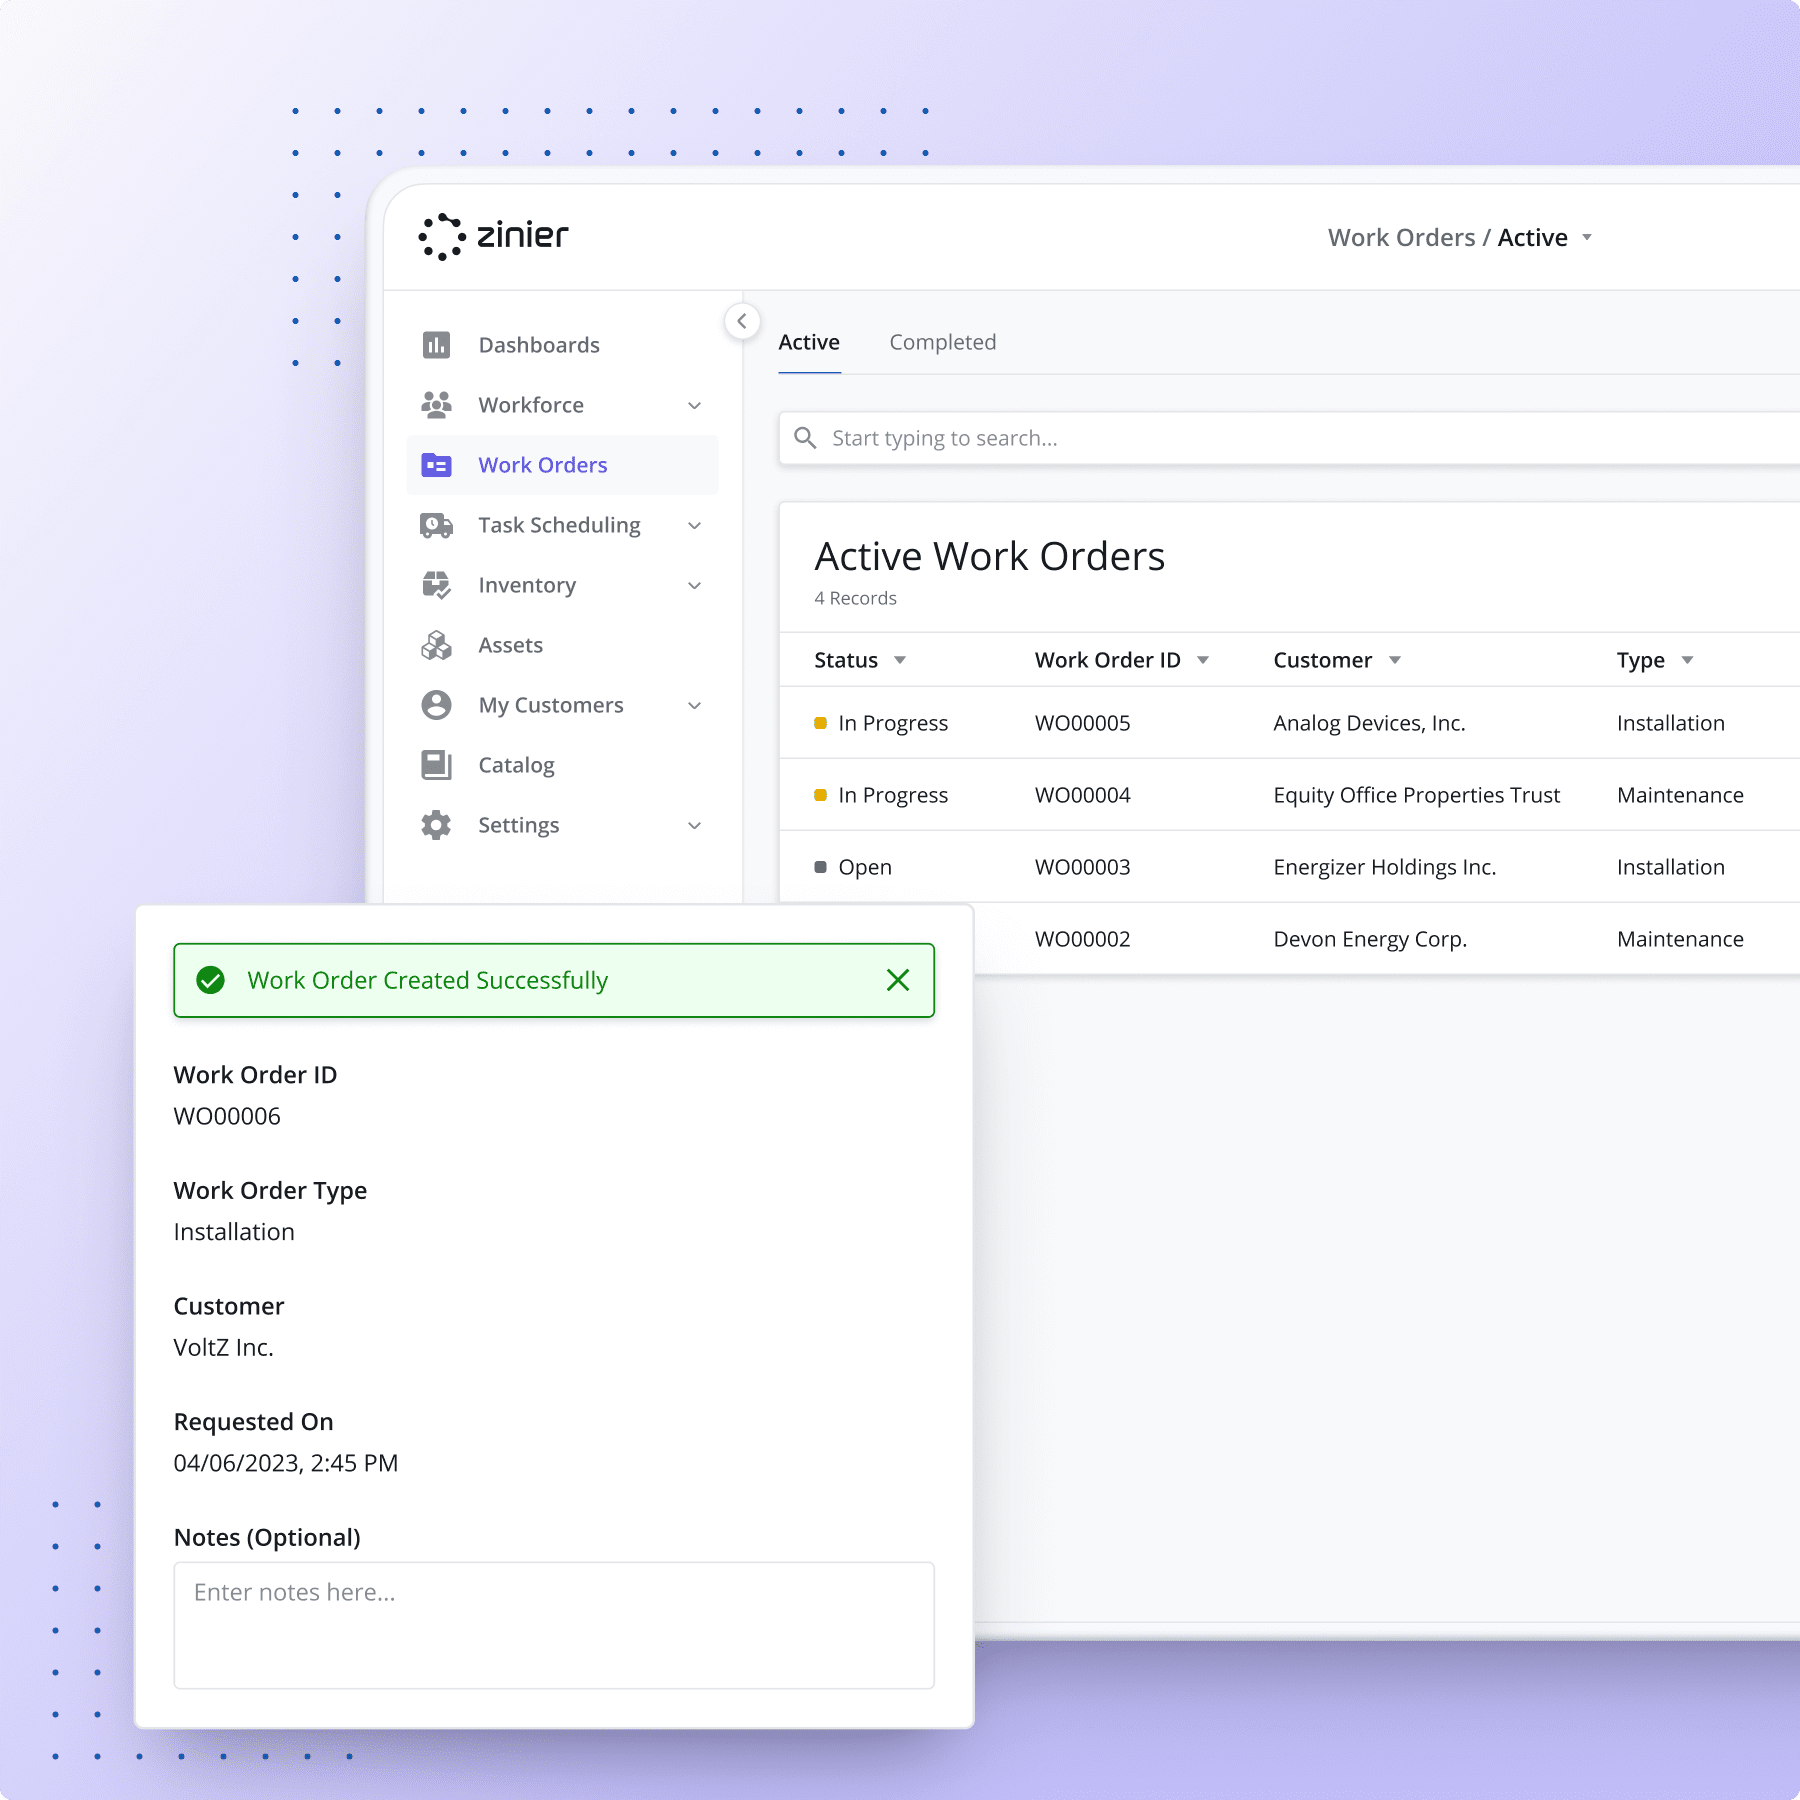
Task: Click the Workforce people icon
Action: click(x=436, y=405)
